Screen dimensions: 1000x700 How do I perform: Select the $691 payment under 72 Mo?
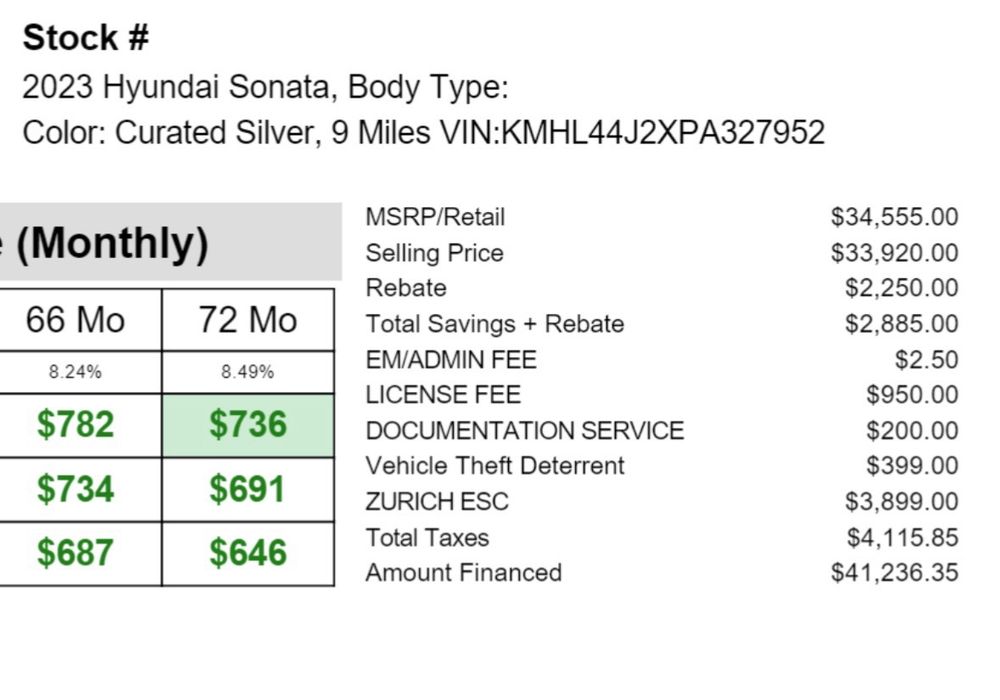[x=247, y=489]
